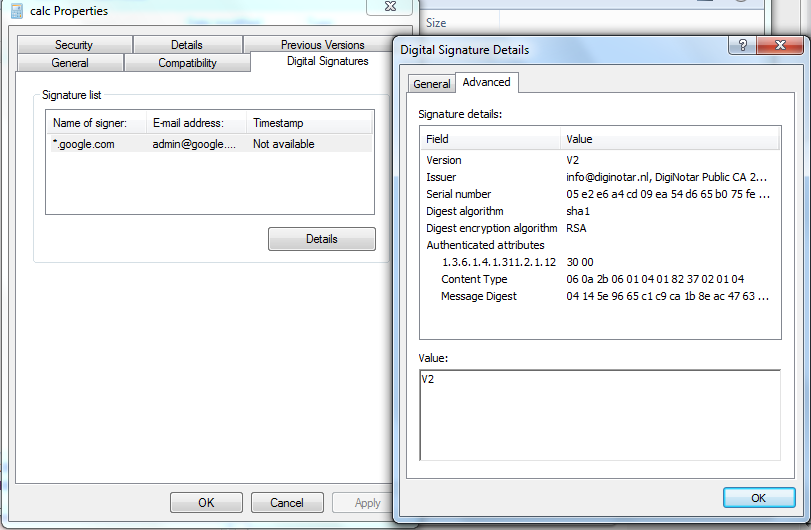Select the *.google.com signer row
This screenshot has height=530, width=811.
click(209, 144)
